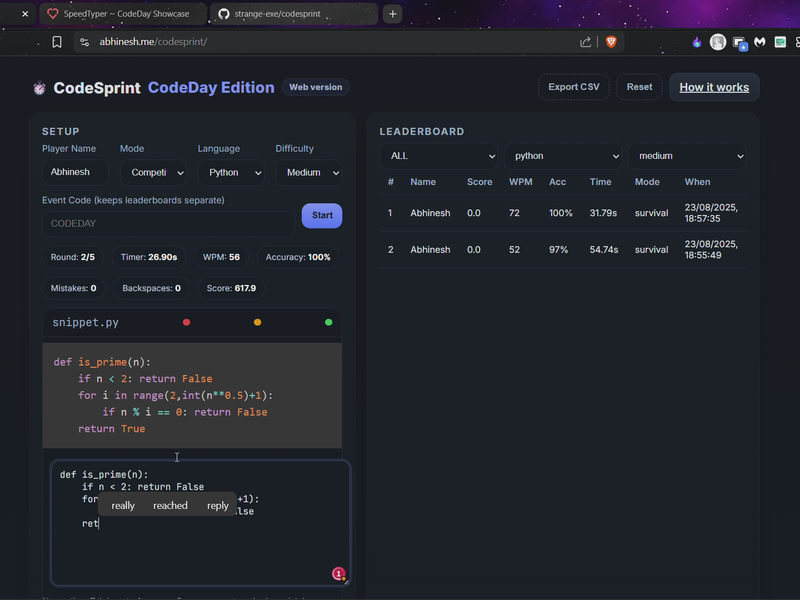The width and height of the screenshot is (800, 600).
Task: Click the CodeDay Edition title text
Action: [211, 88]
